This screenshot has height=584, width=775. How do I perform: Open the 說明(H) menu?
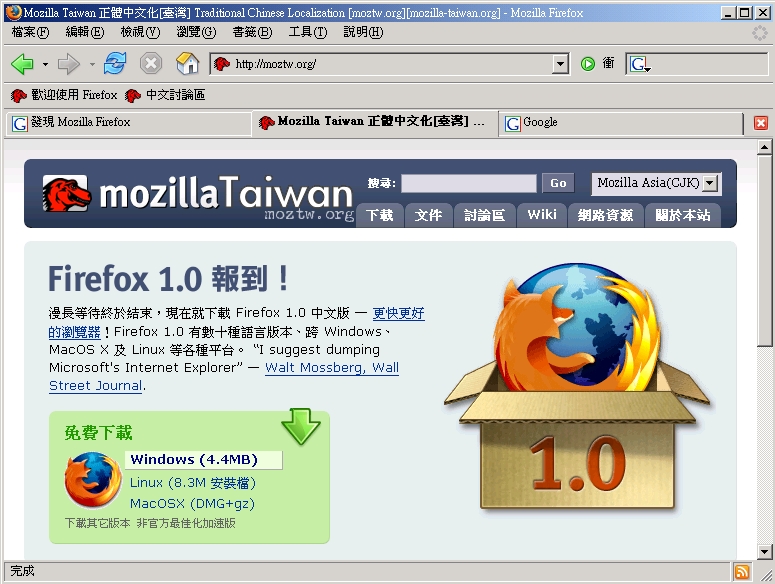[363, 32]
